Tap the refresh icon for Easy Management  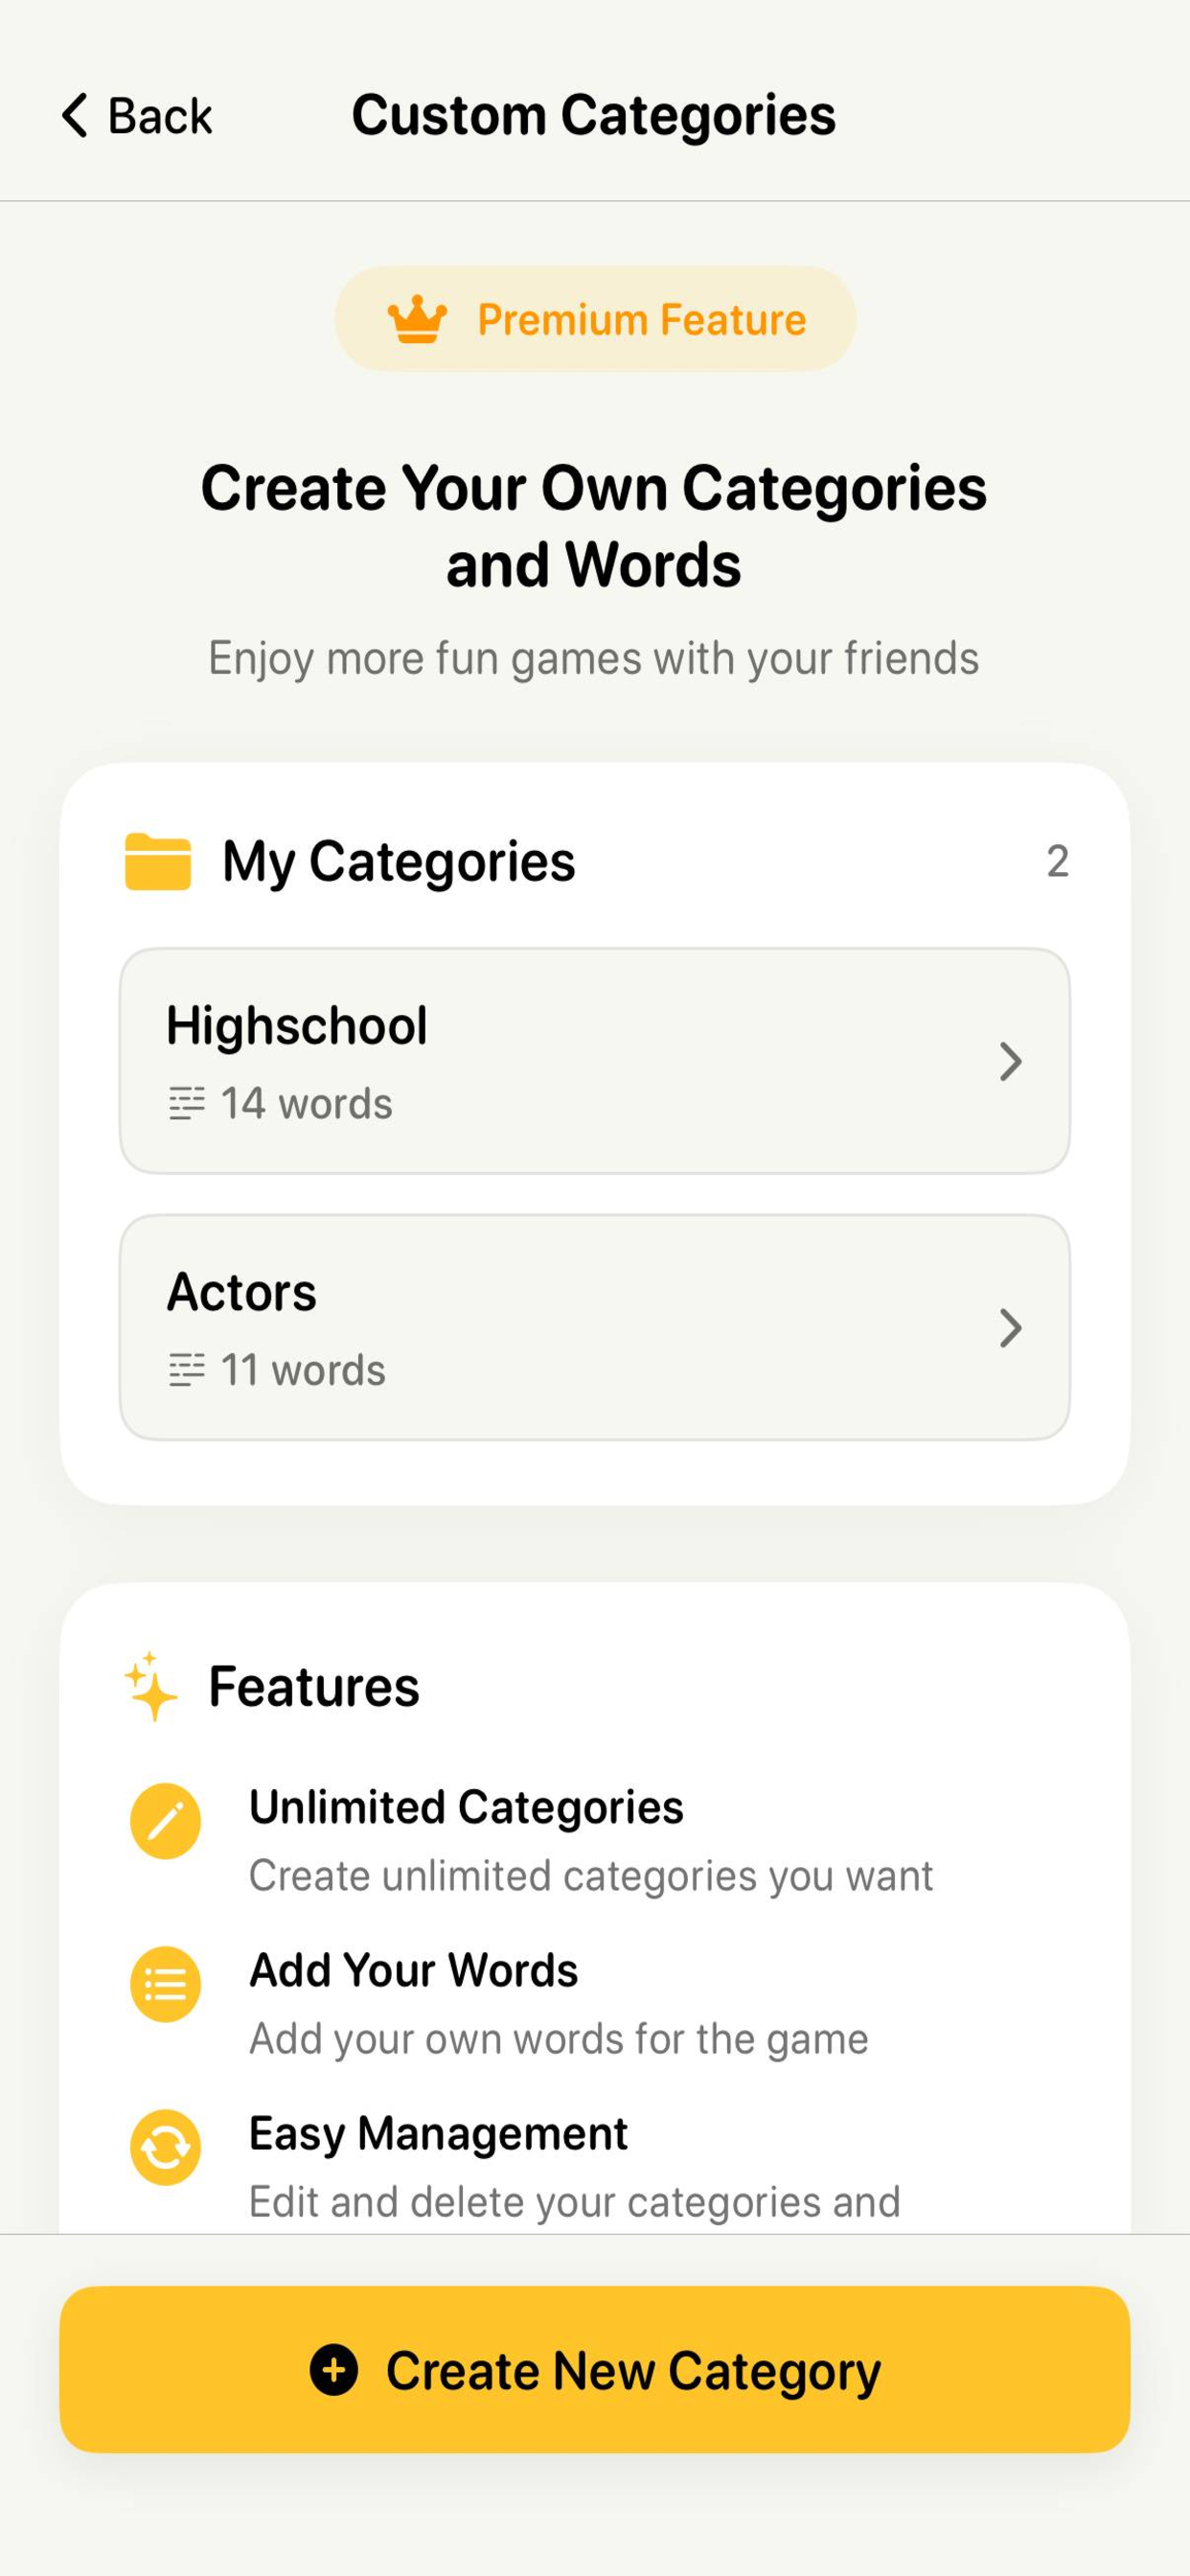pyautogui.click(x=165, y=2147)
